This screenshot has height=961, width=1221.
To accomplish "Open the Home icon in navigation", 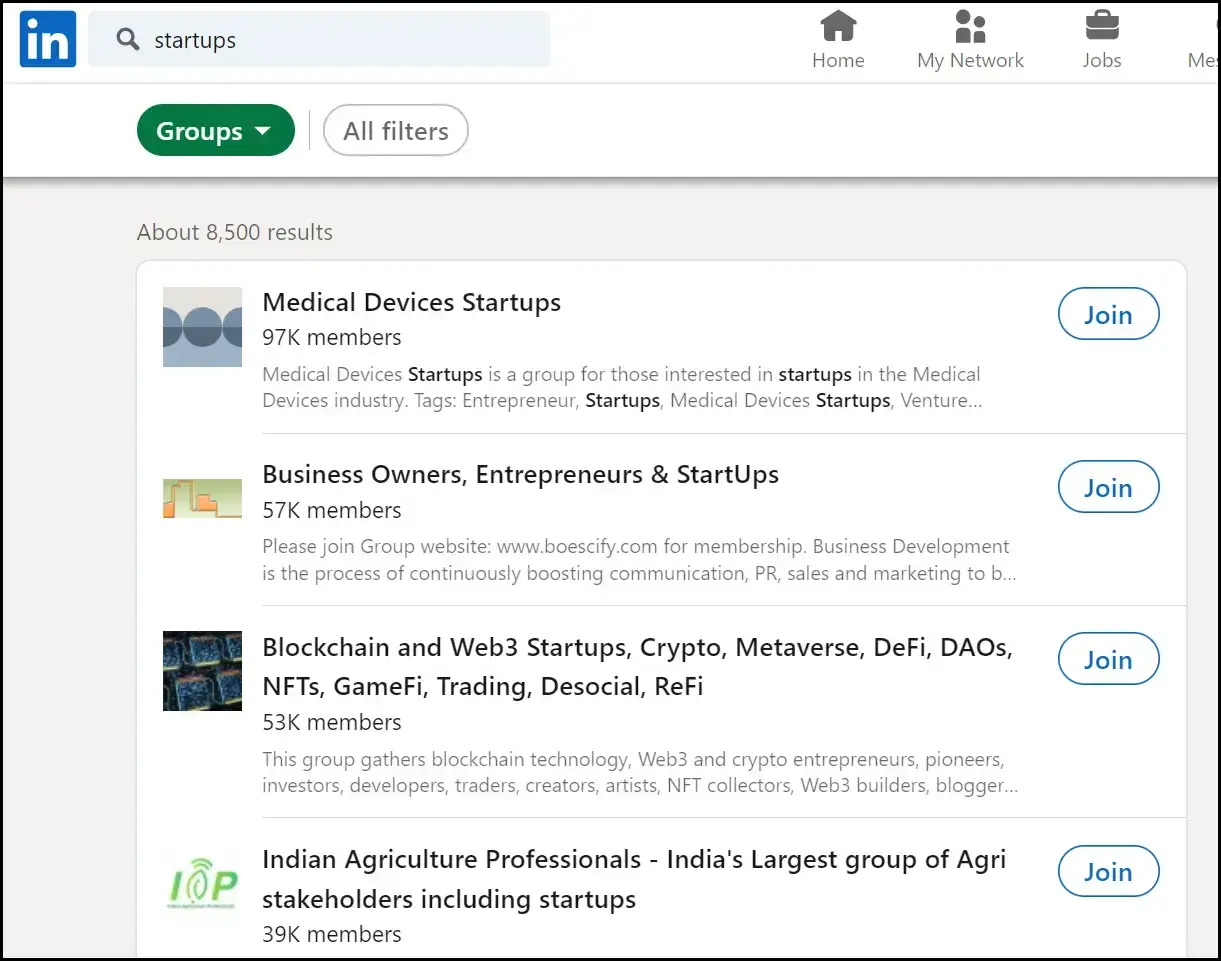I will pos(838,25).
